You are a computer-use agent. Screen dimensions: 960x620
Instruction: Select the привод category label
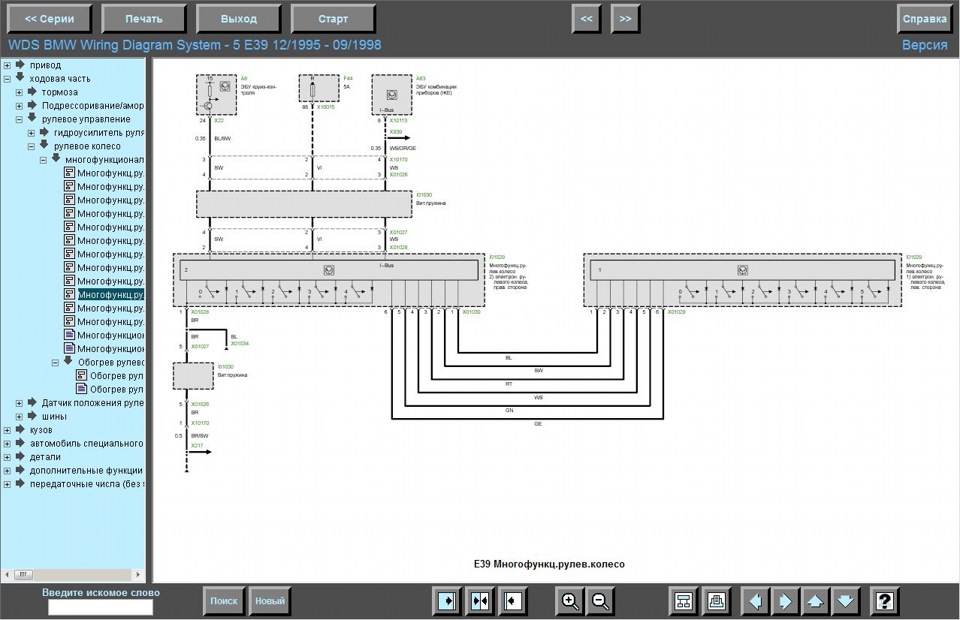[45, 65]
